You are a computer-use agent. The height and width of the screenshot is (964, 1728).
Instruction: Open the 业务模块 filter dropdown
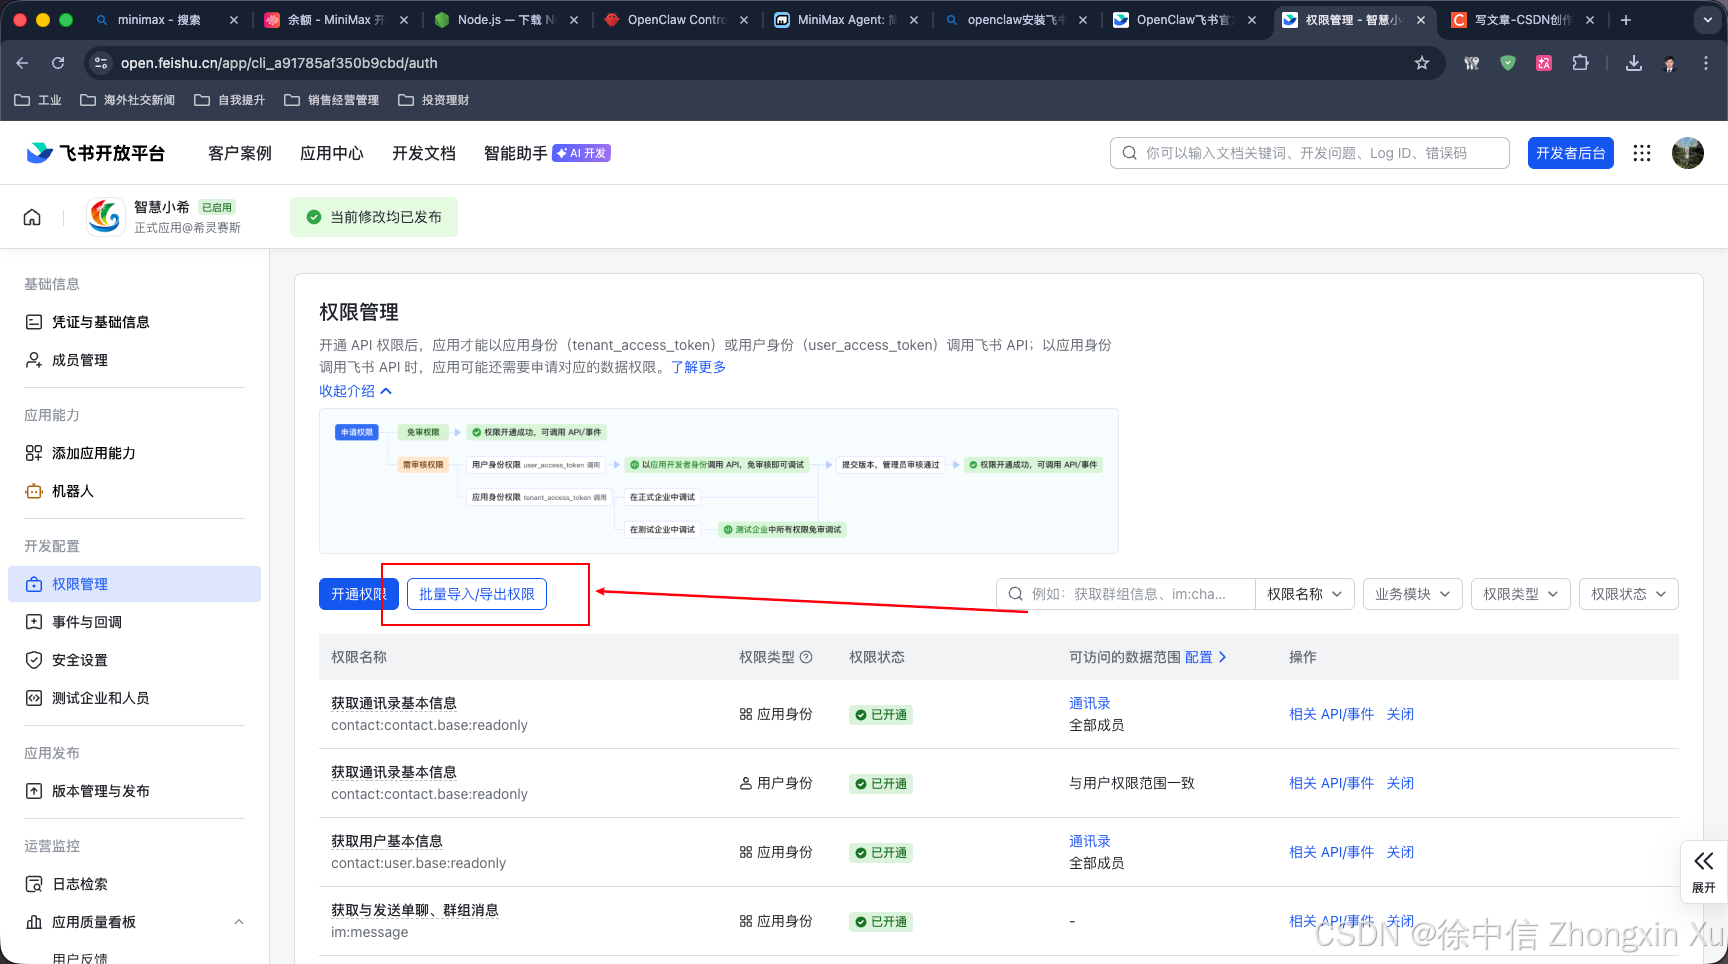[1413, 594]
